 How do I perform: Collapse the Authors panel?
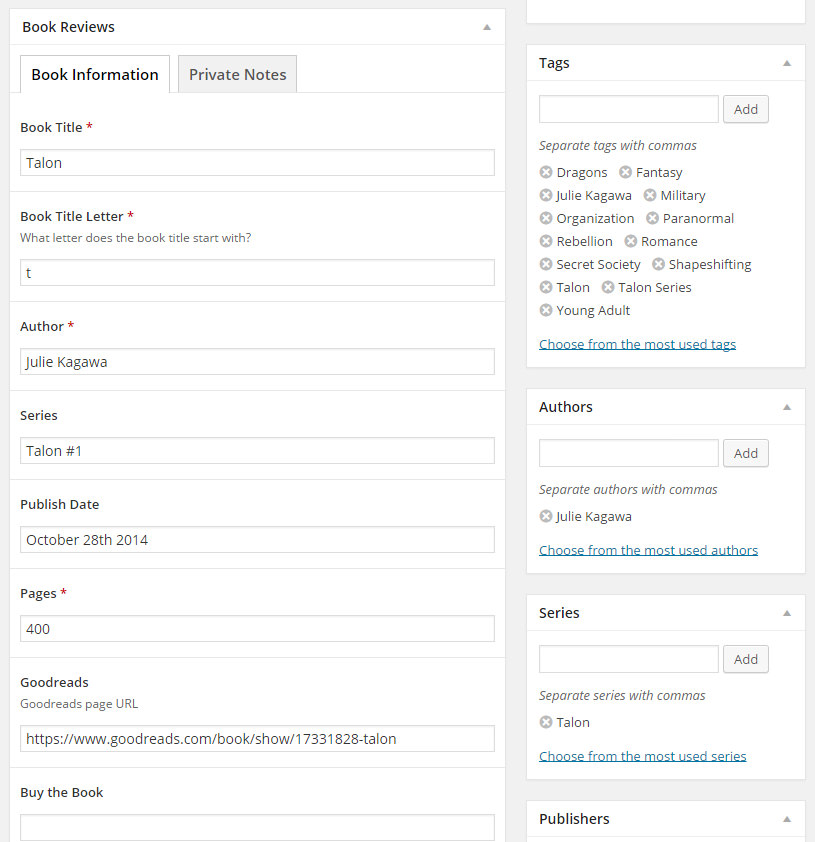(786, 407)
